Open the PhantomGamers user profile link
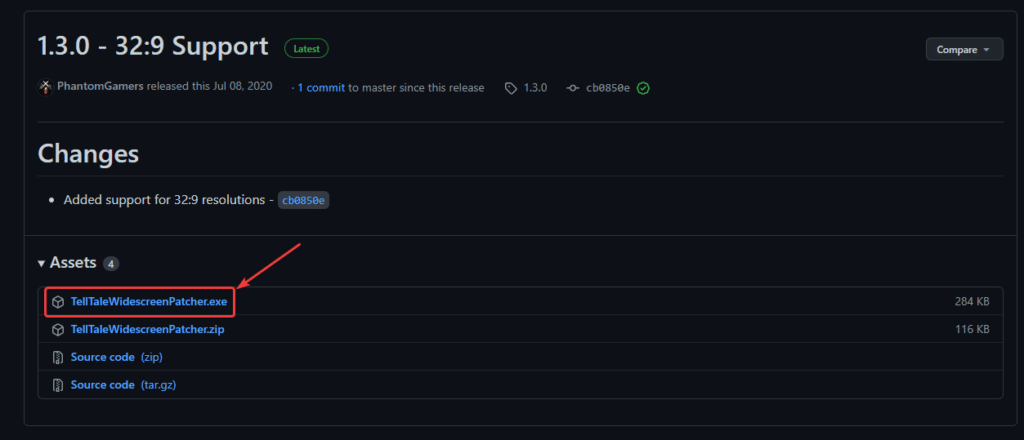Viewport: 1024px width, 440px height. pyautogui.click(x=101, y=87)
